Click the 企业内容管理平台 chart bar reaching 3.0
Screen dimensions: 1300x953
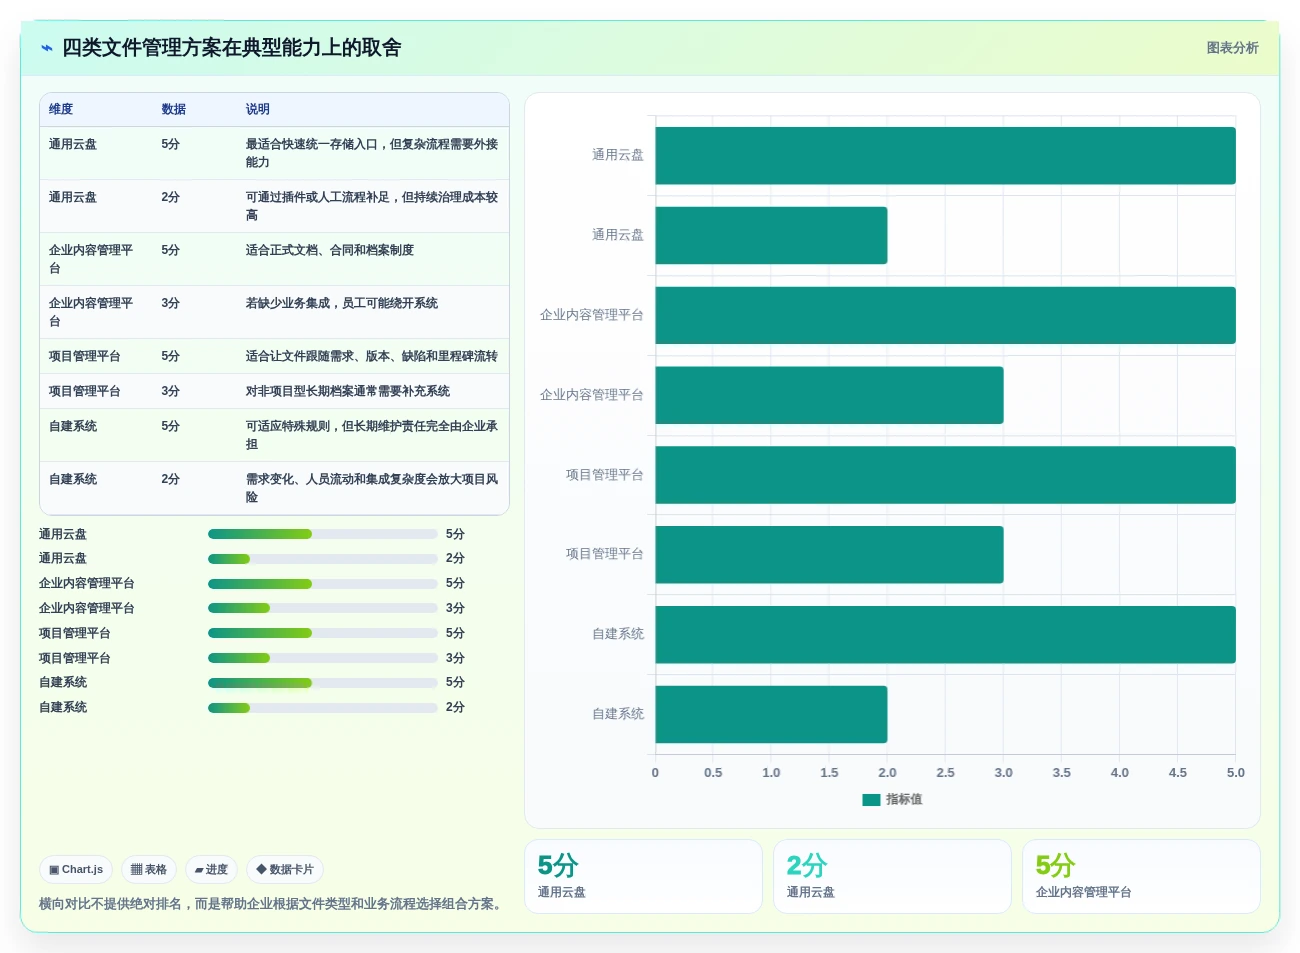pos(829,395)
